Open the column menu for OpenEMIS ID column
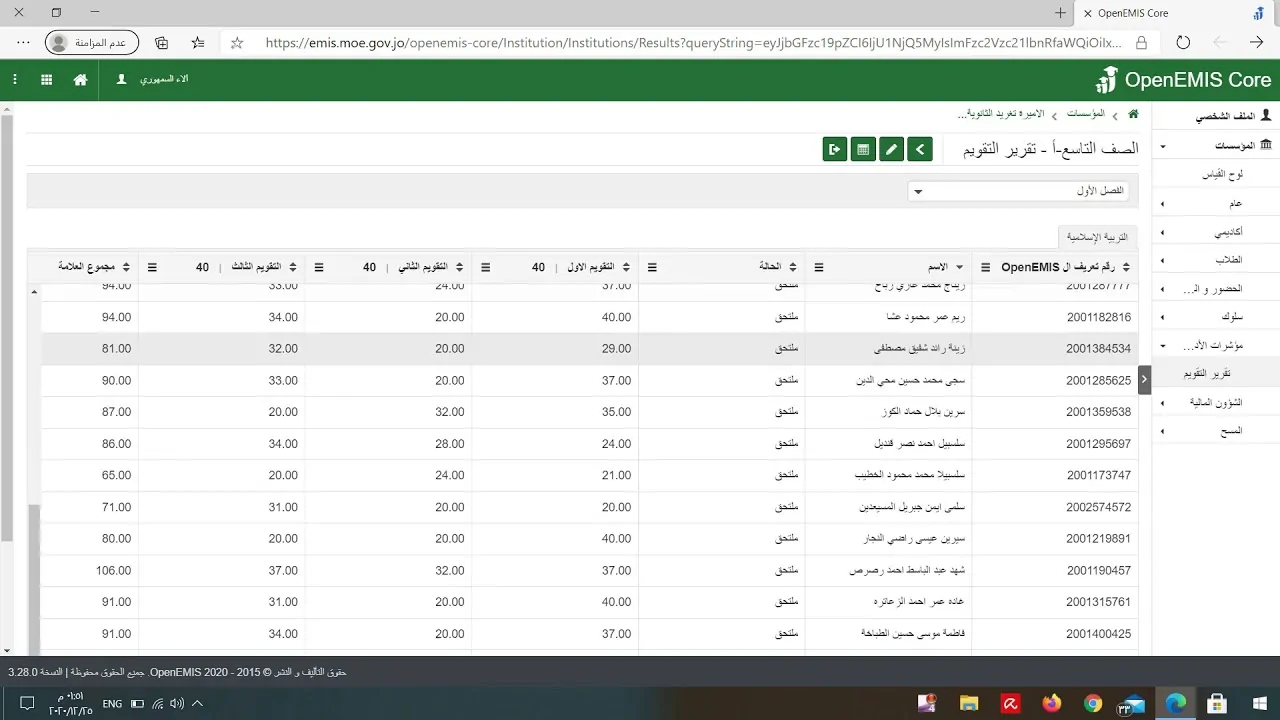This screenshot has width=1280, height=720. tap(986, 267)
